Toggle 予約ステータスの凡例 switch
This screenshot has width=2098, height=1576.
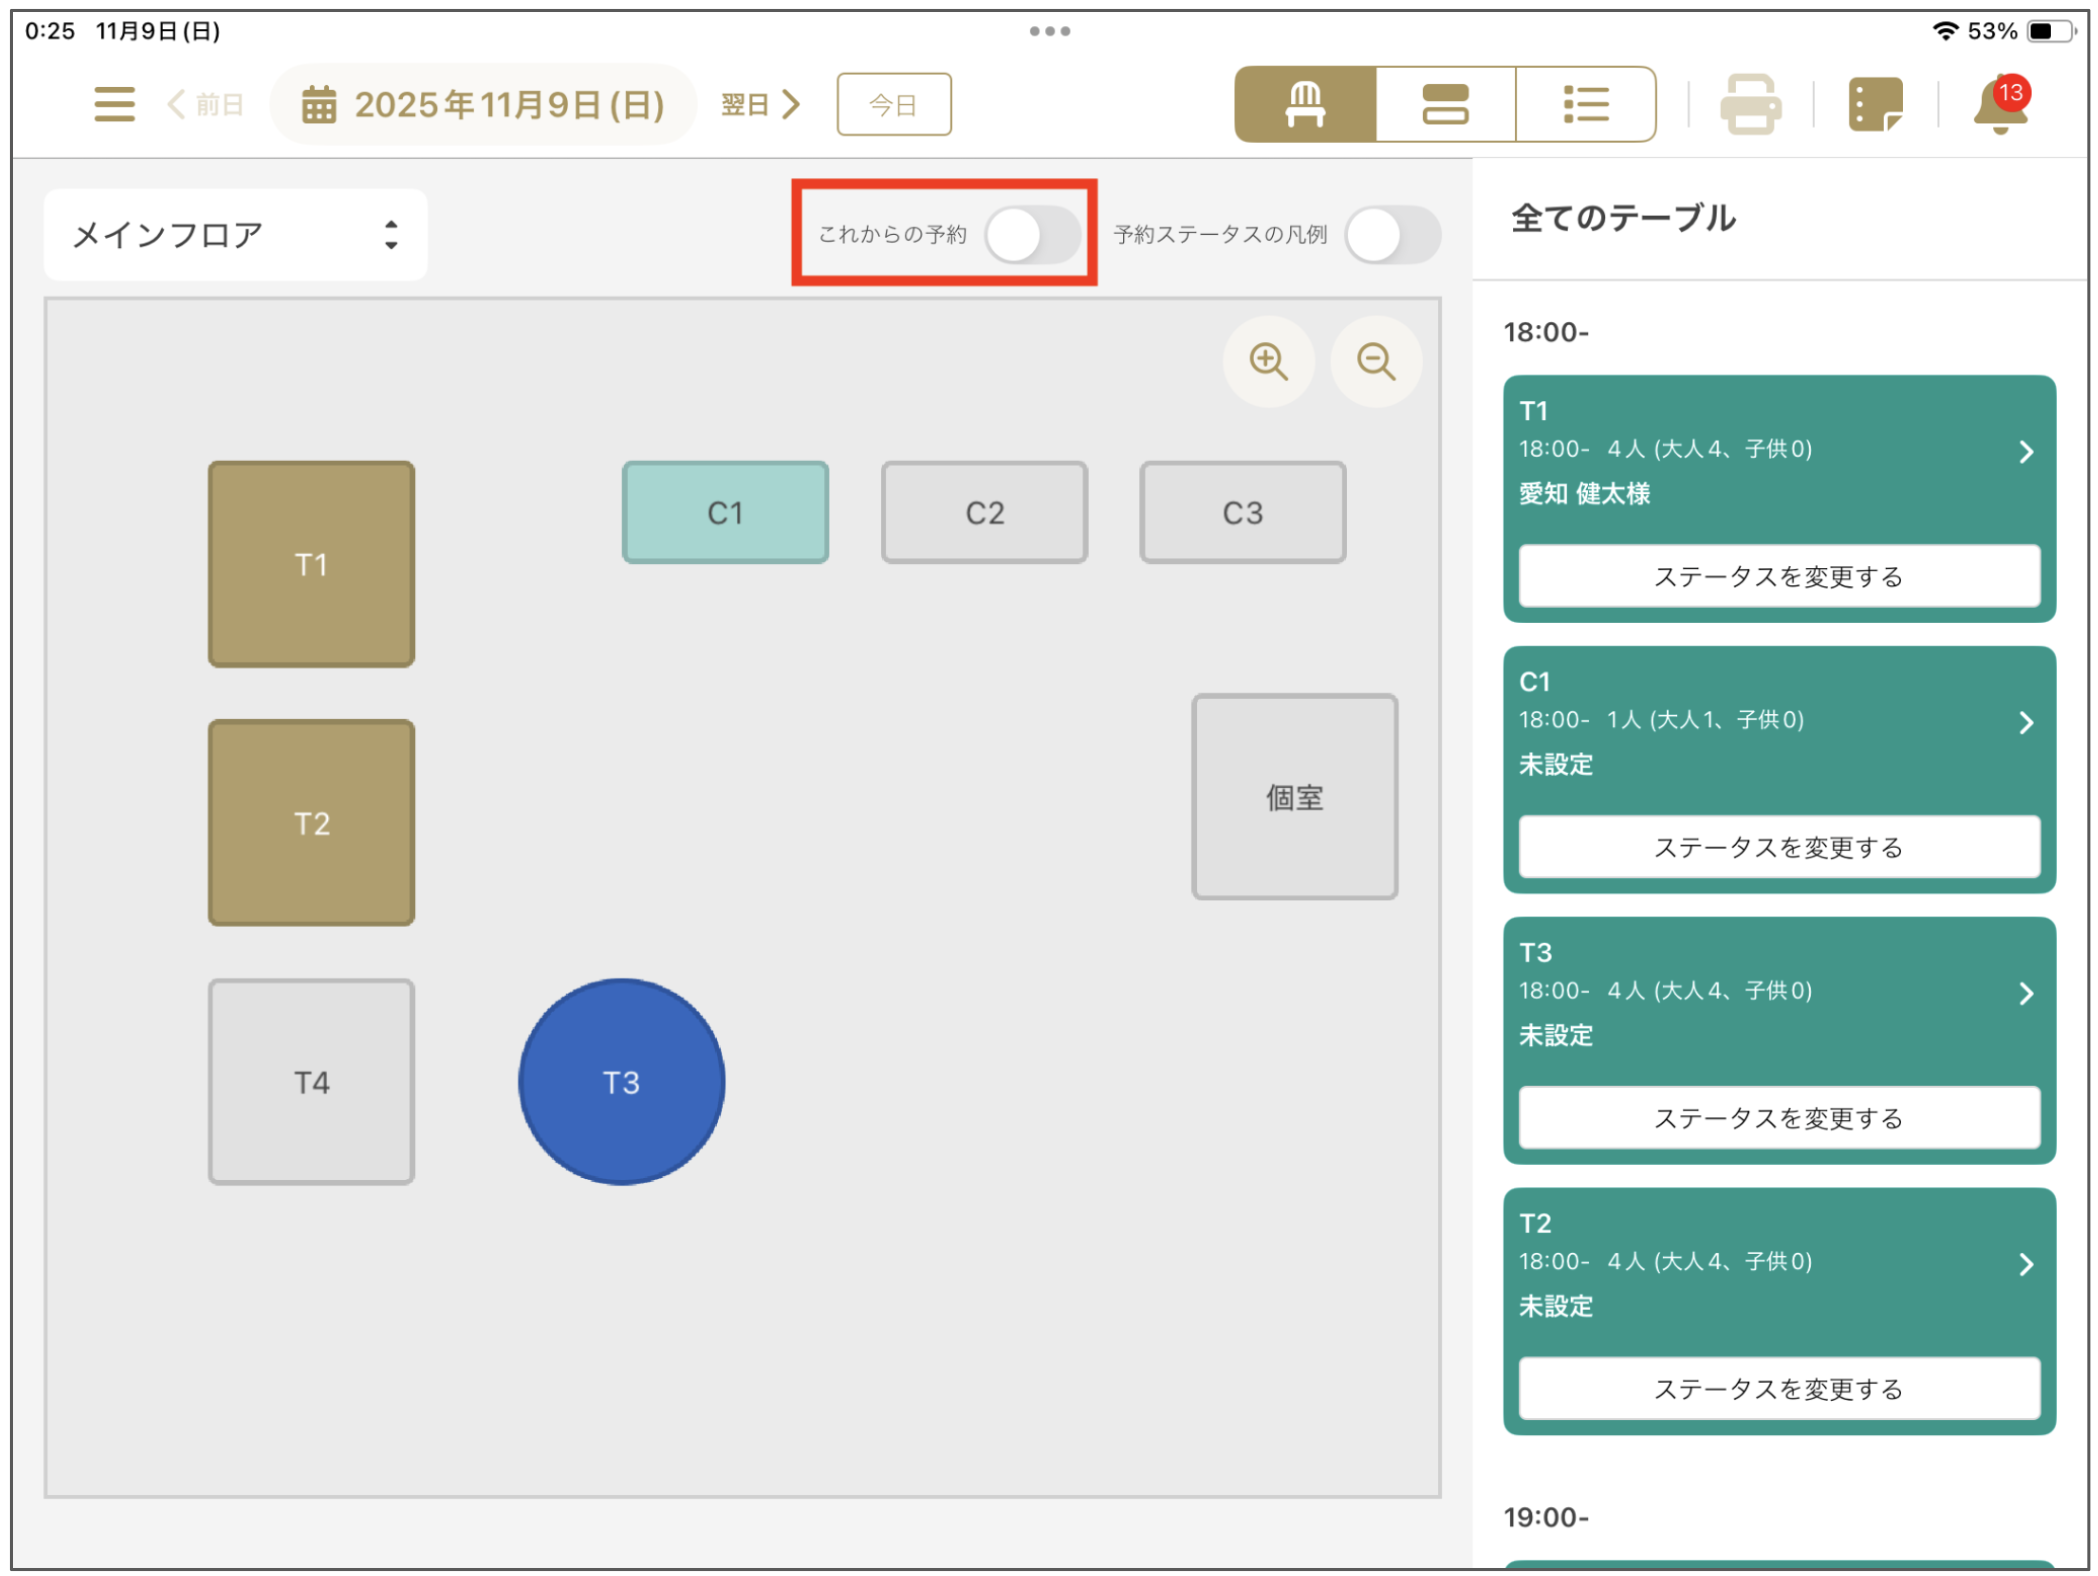(x=1392, y=235)
